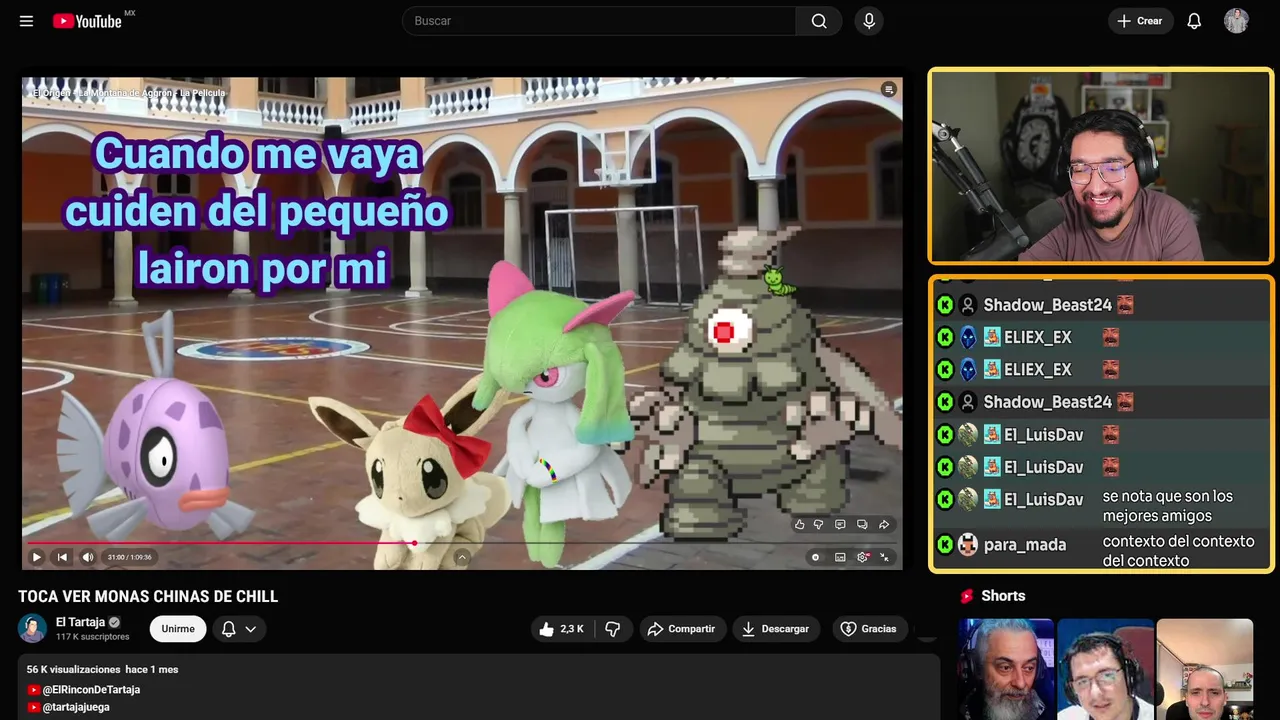This screenshot has width=1280, height=720.
Task: Click the Gracias thanks button
Action: [x=869, y=629]
